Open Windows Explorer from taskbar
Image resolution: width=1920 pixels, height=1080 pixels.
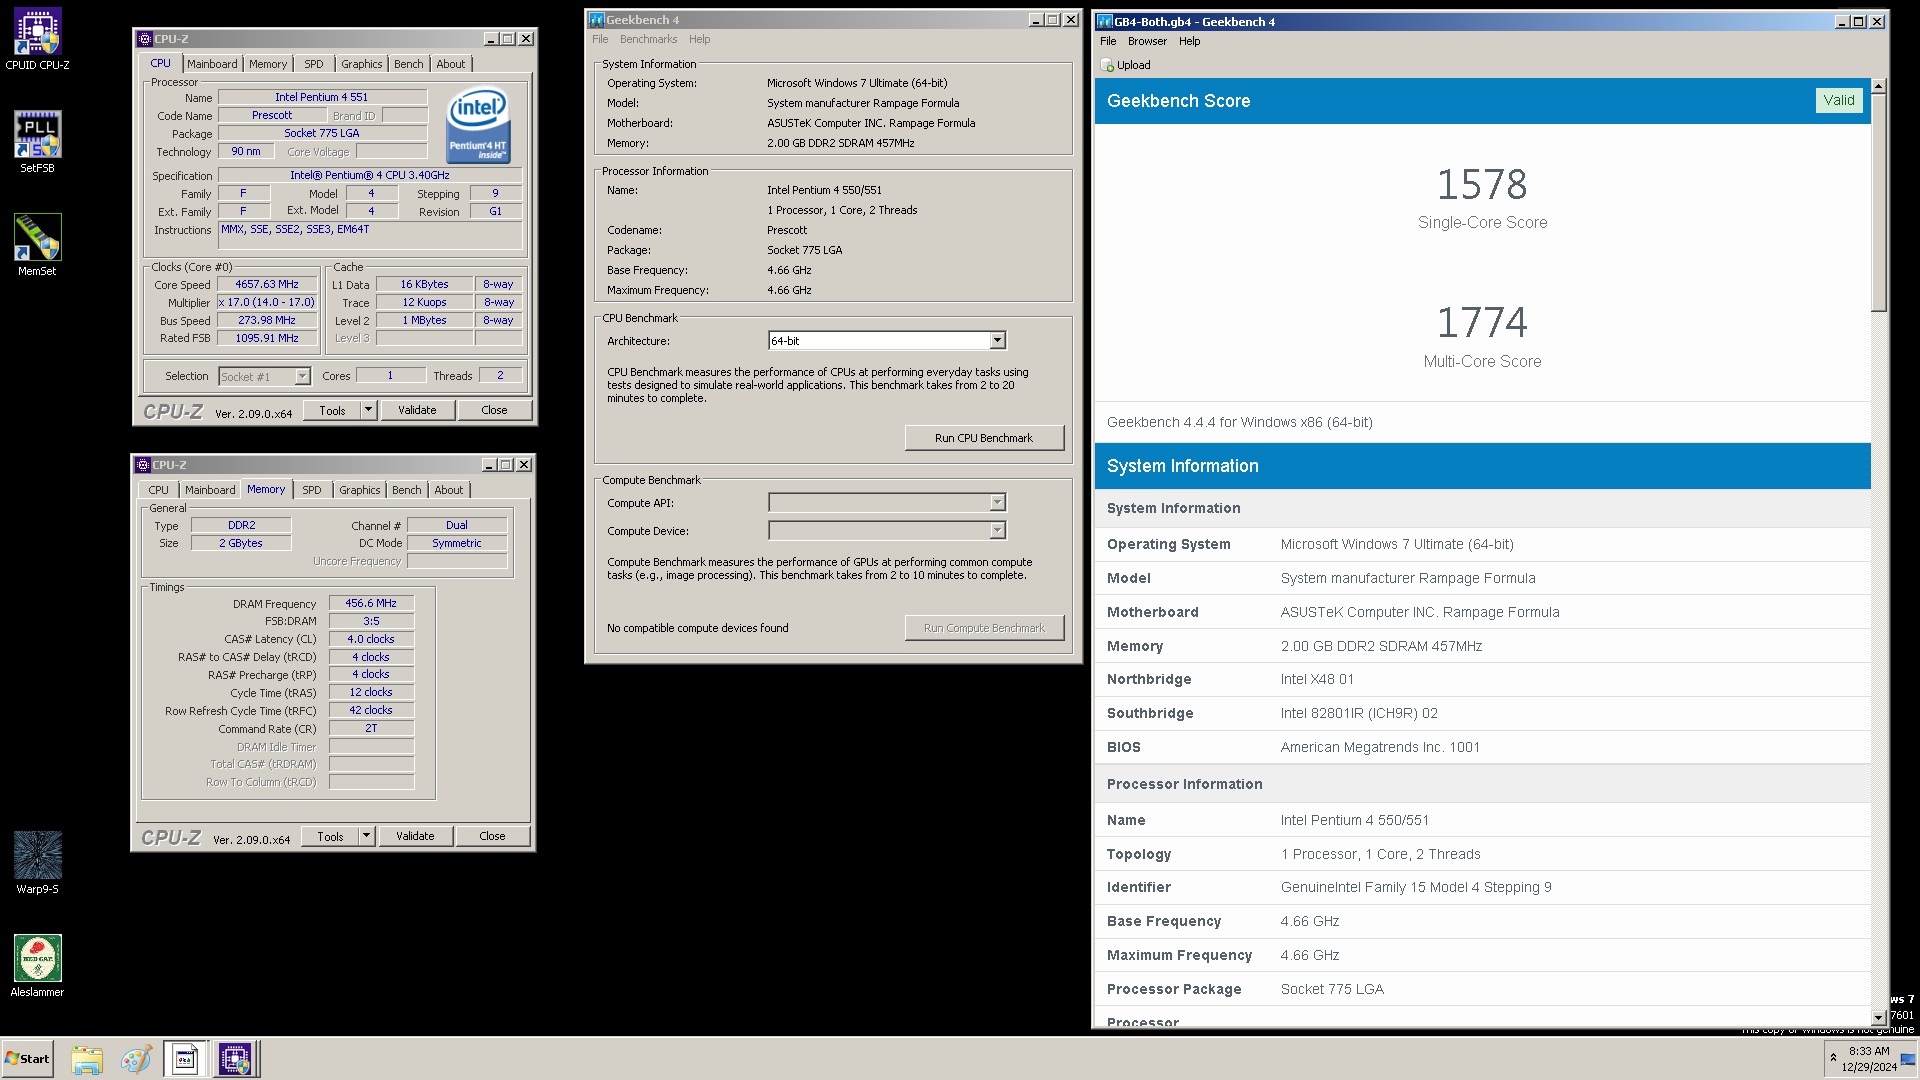tap(87, 1059)
